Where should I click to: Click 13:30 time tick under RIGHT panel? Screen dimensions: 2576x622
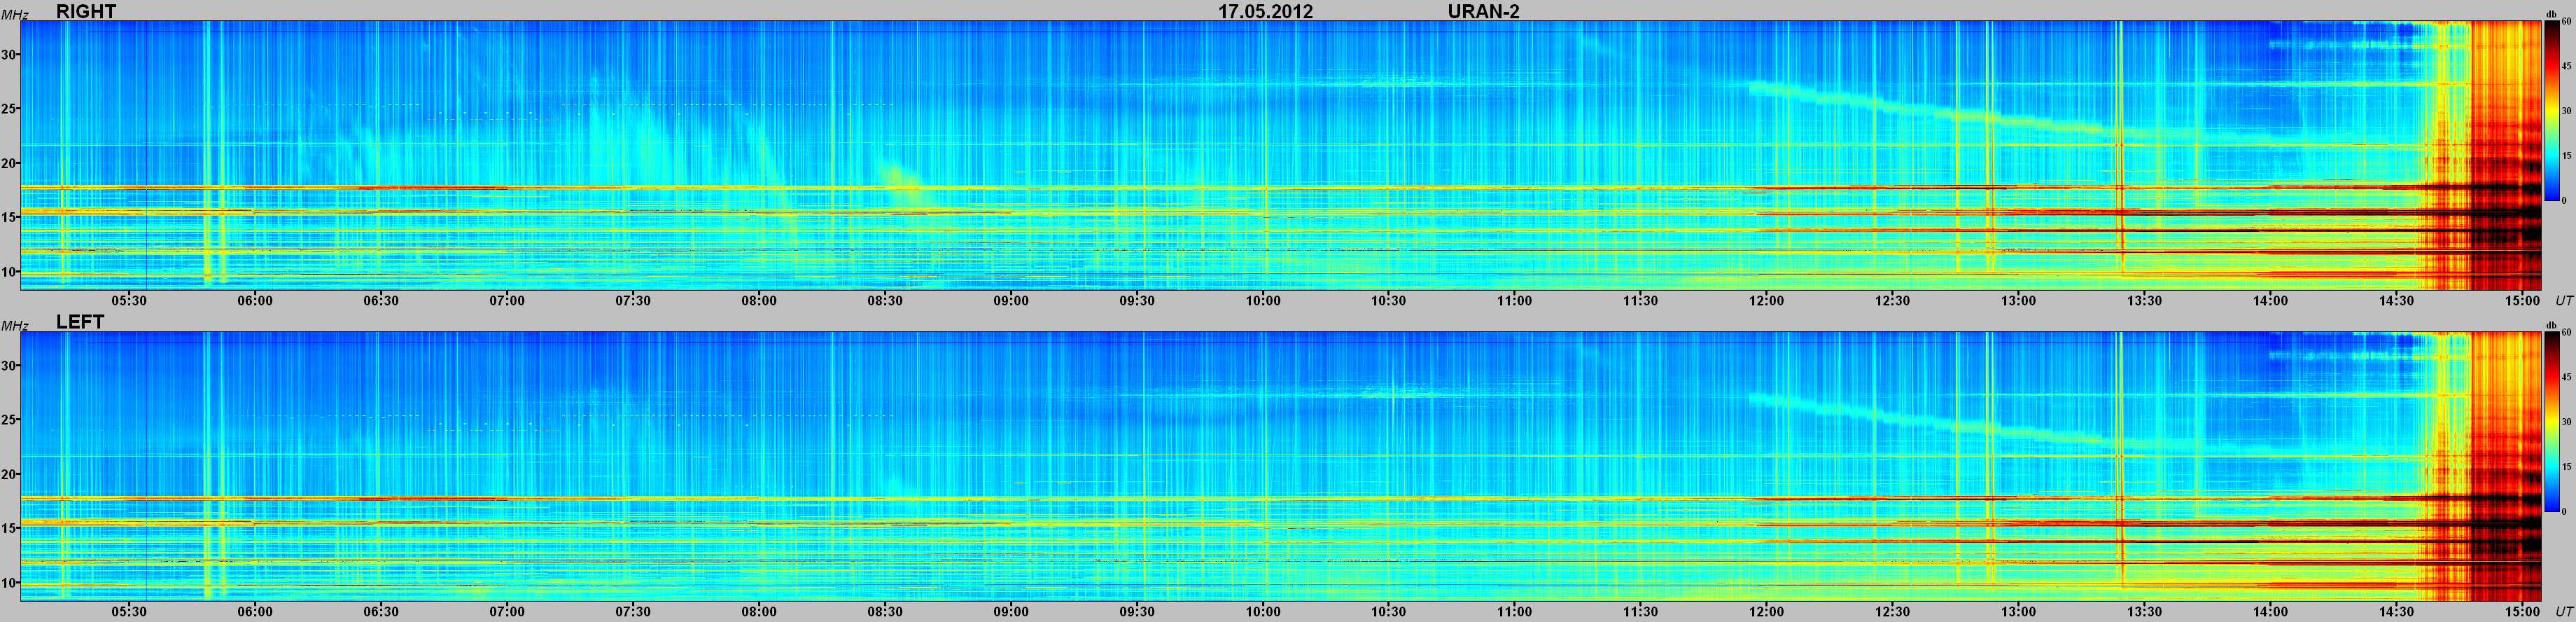click(x=2145, y=300)
